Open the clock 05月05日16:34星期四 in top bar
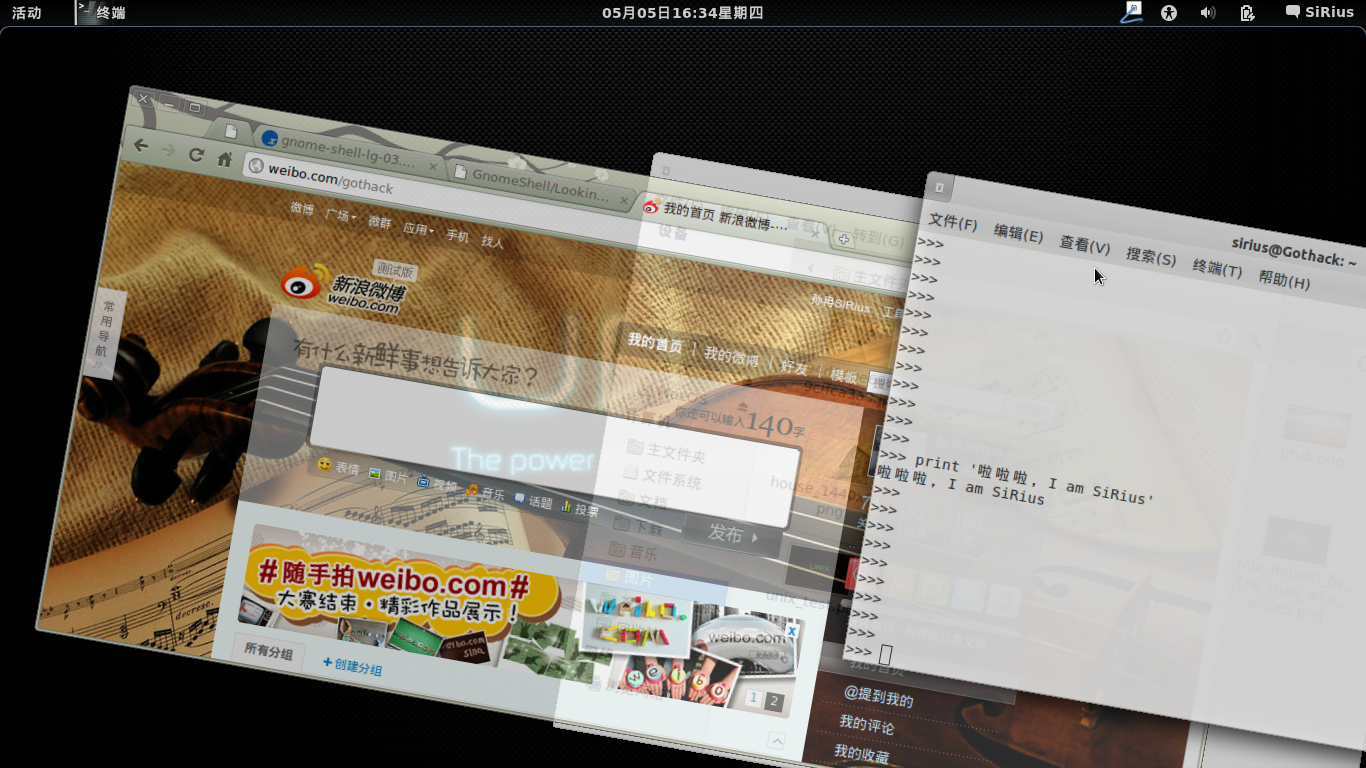Viewport: 1366px width, 768px height. 682,13
